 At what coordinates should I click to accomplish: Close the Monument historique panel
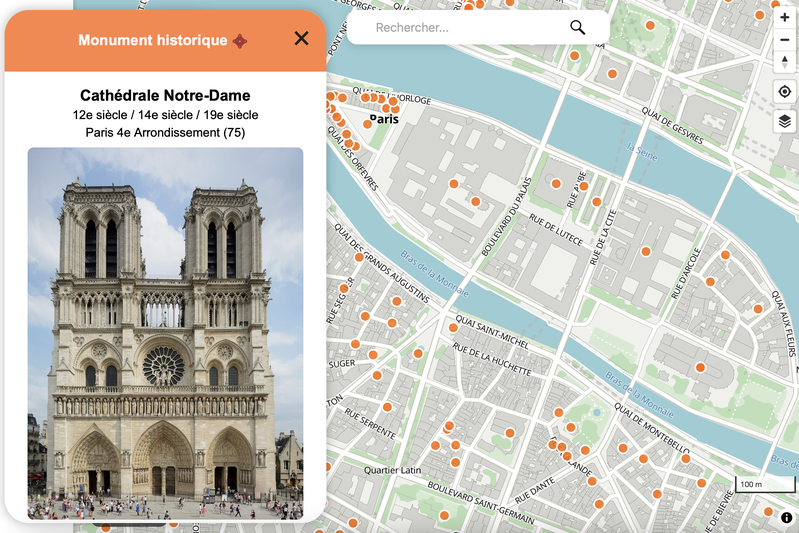(x=301, y=39)
